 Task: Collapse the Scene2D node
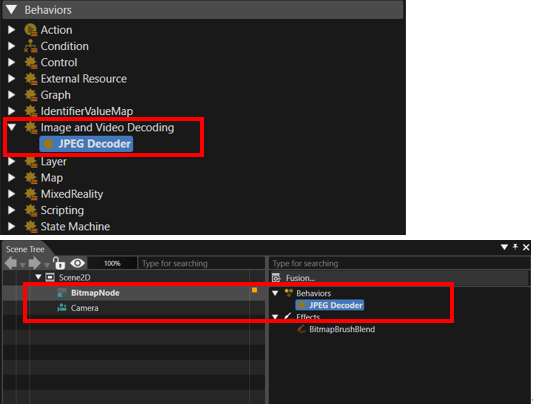(38, 277)
